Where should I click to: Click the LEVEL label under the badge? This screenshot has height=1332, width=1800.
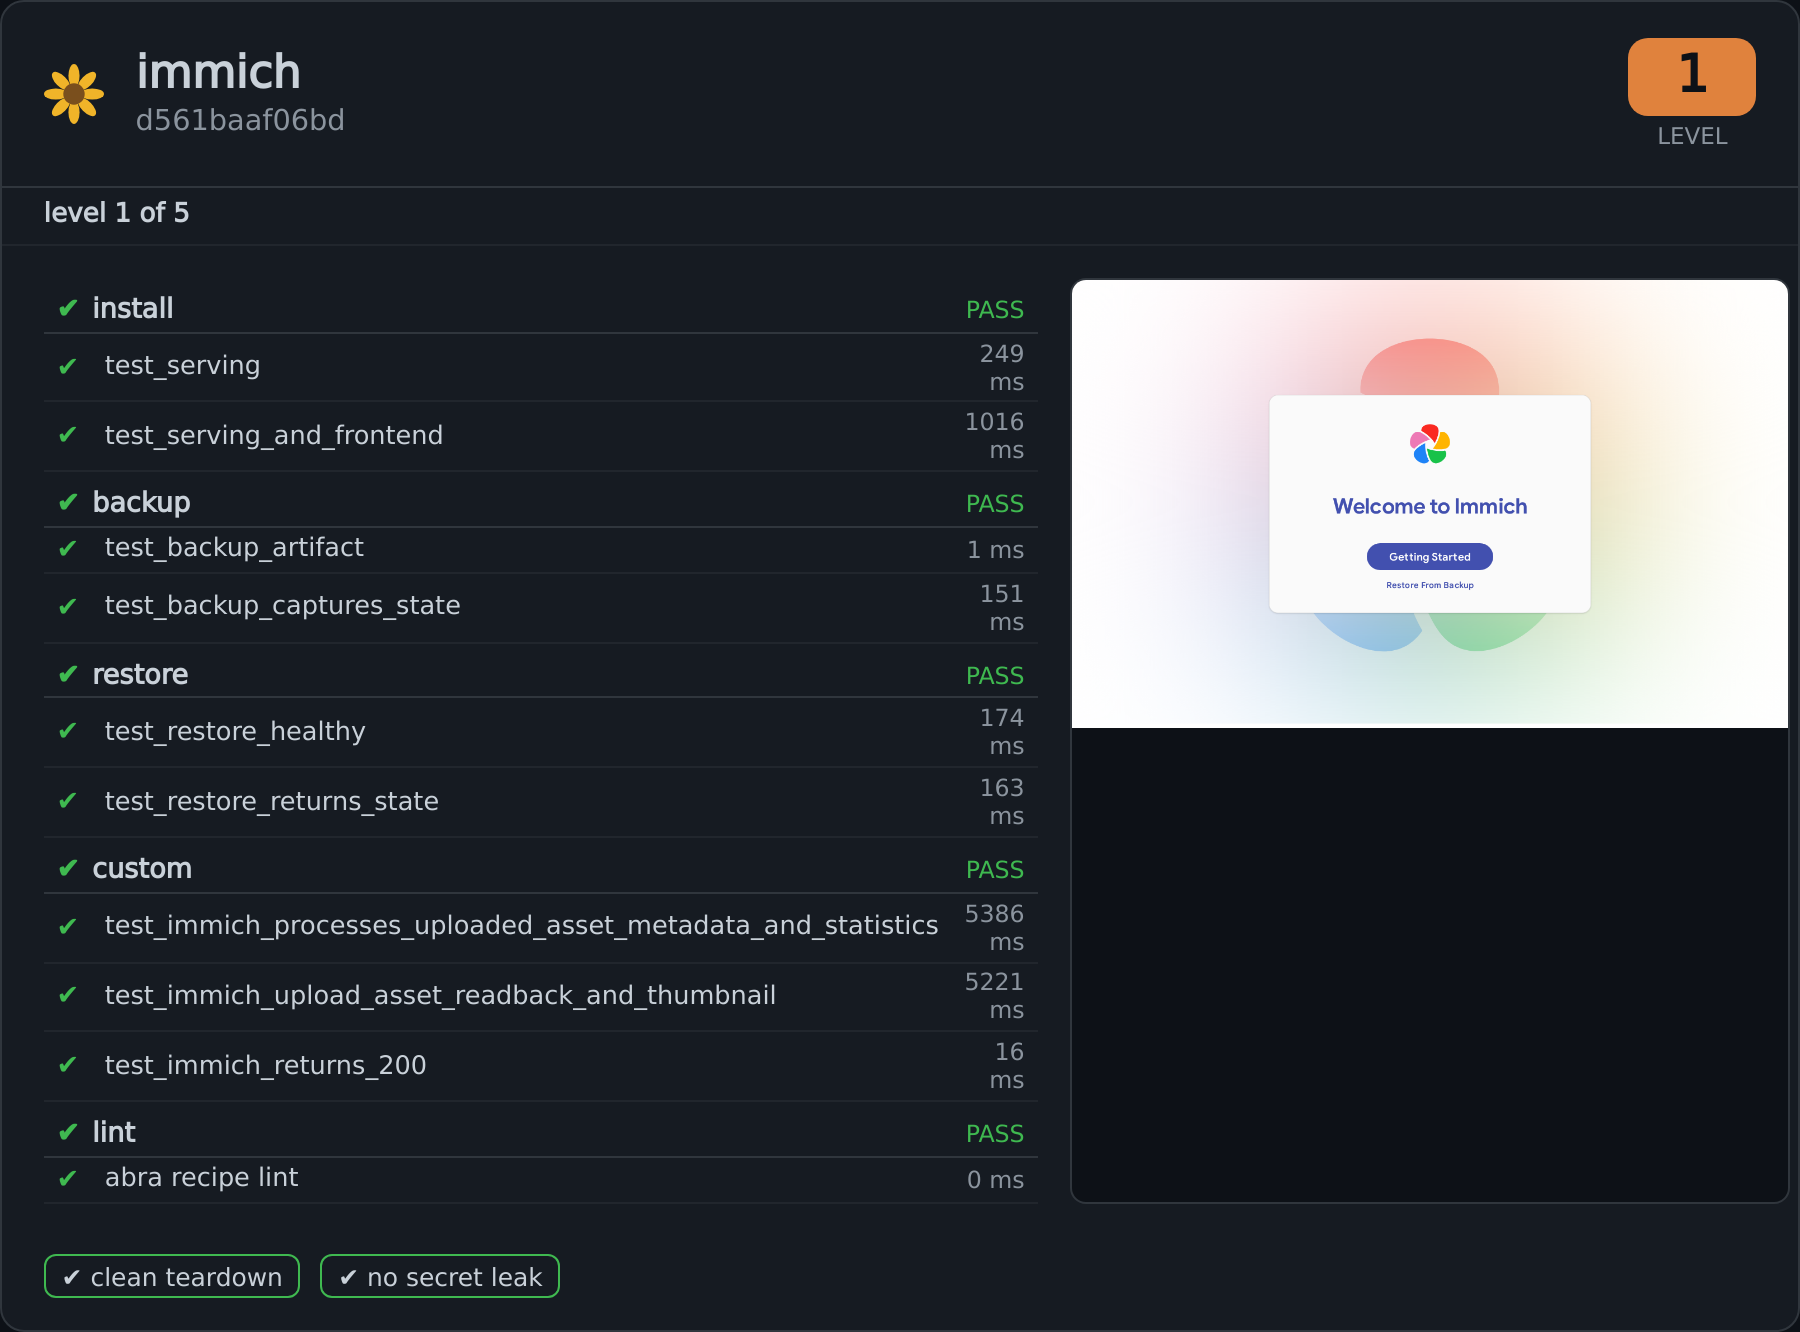coord(1692,136)
